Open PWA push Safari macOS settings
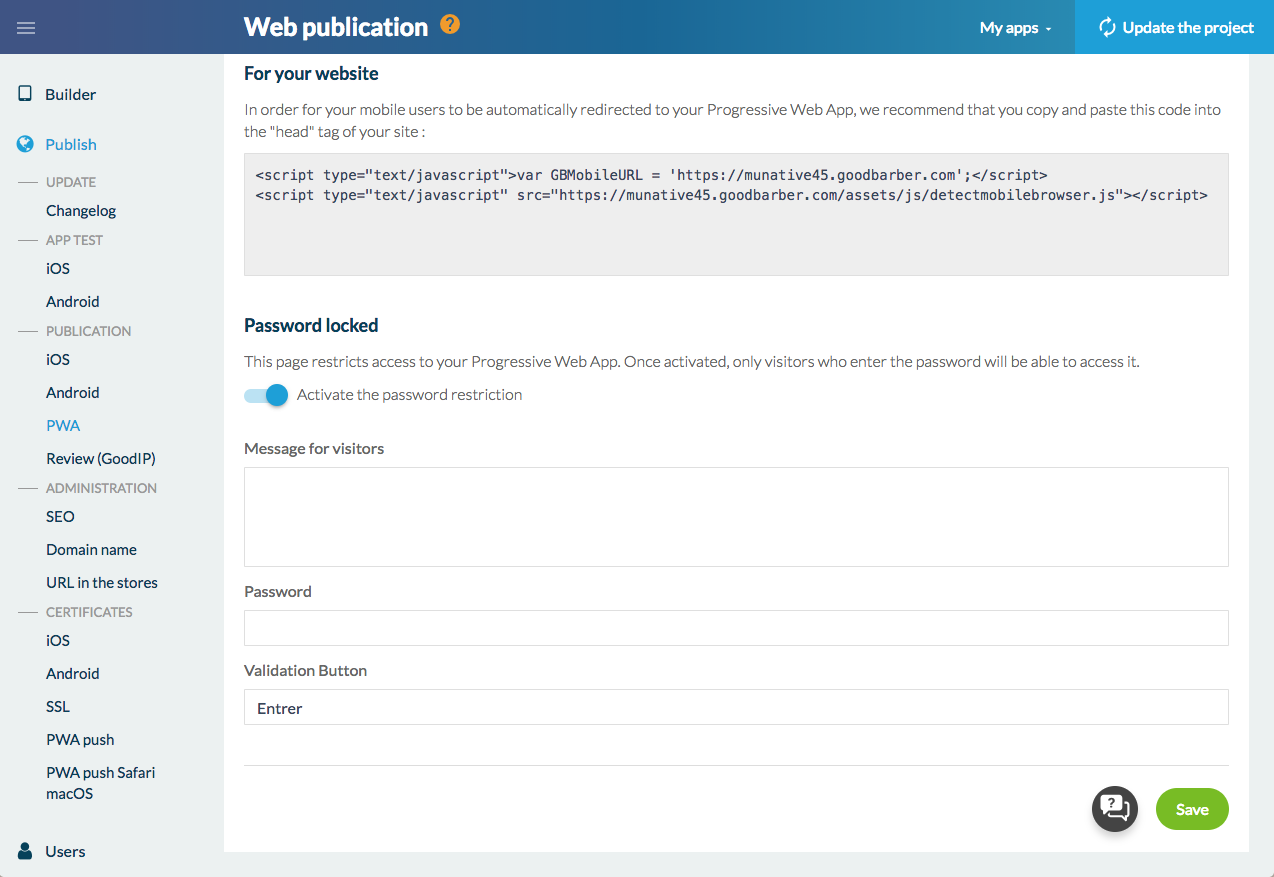Image resolution: width=1274 pixels, height=877 pixels. pyautogui.click(x=100, y=783)
